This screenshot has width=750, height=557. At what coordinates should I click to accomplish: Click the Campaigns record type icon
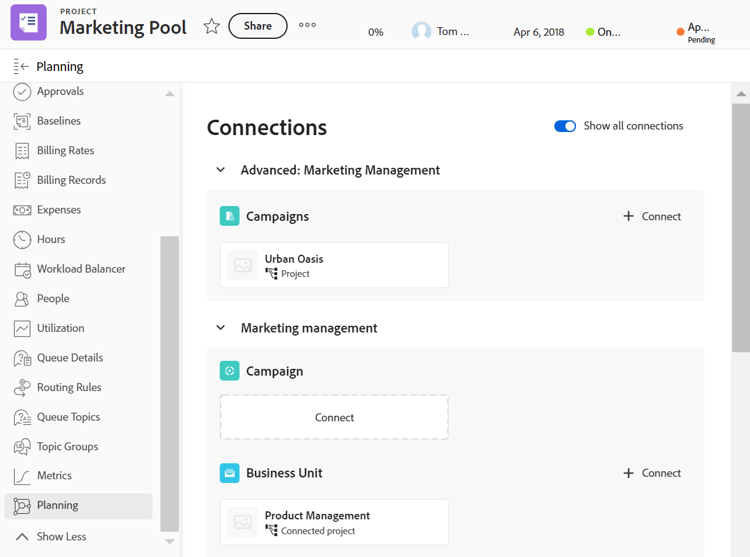tap(229, 216)
